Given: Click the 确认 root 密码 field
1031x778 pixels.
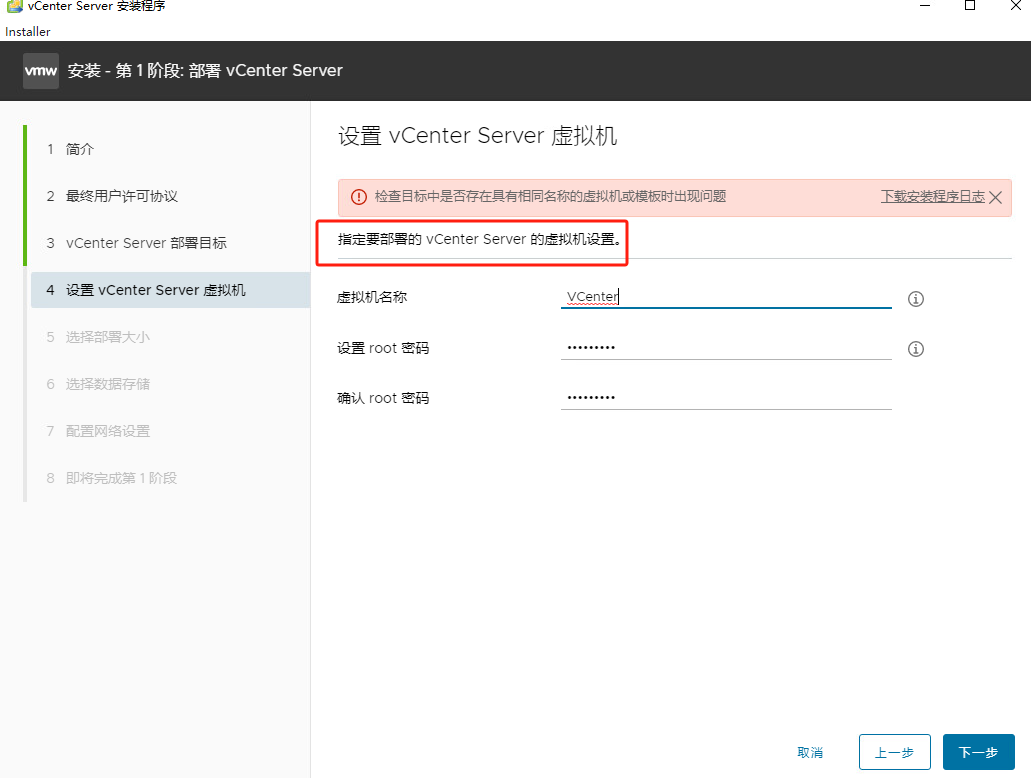Looking at the screenshot, I should [726, 397].
